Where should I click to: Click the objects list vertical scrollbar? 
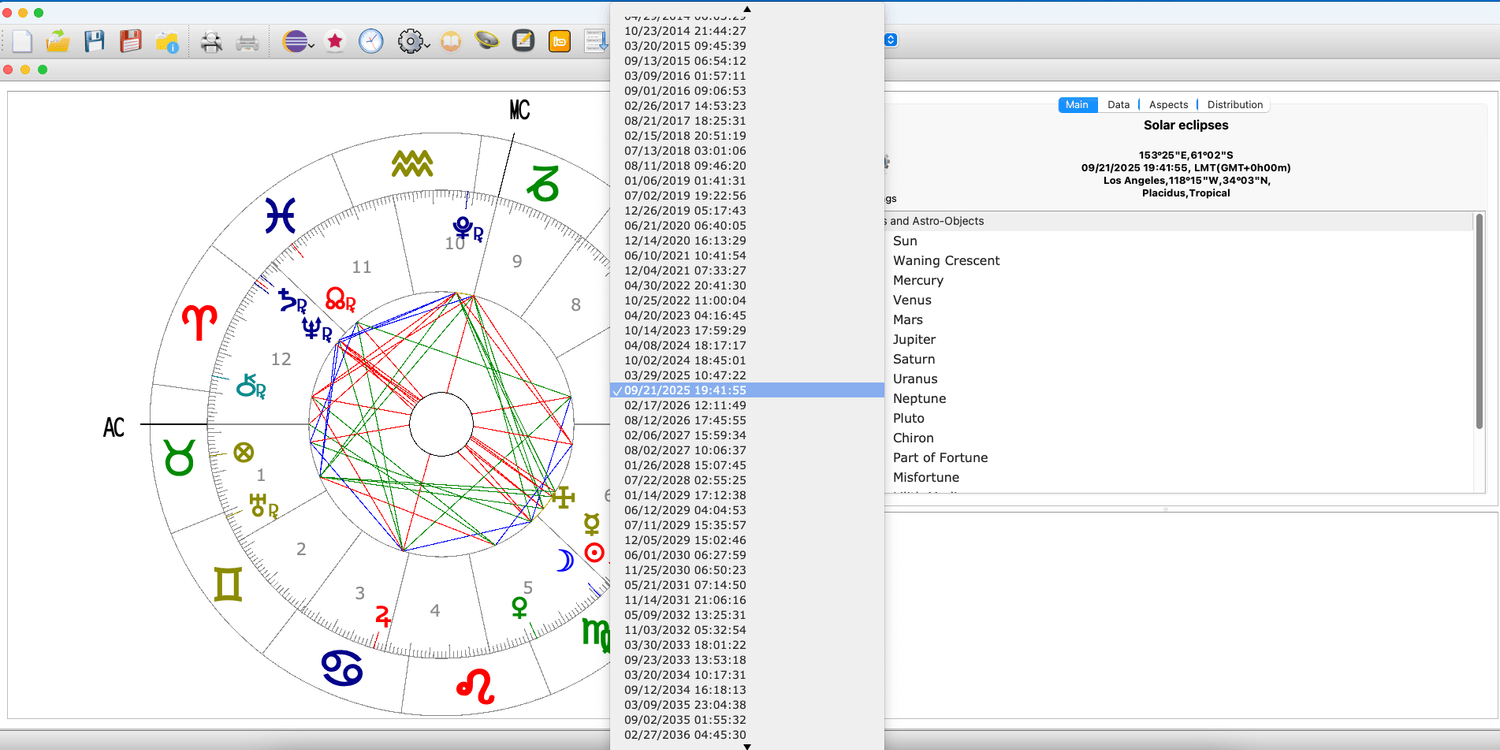click(x=1479, y=320)
